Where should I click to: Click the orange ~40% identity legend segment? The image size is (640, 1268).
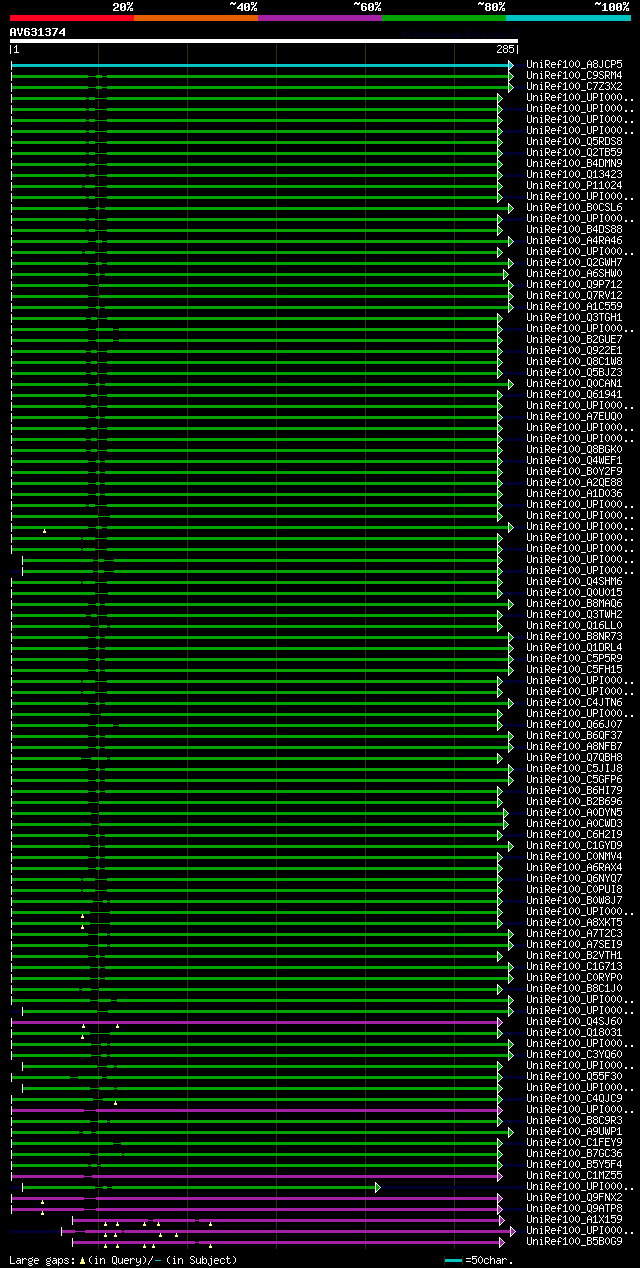point(196,18)
